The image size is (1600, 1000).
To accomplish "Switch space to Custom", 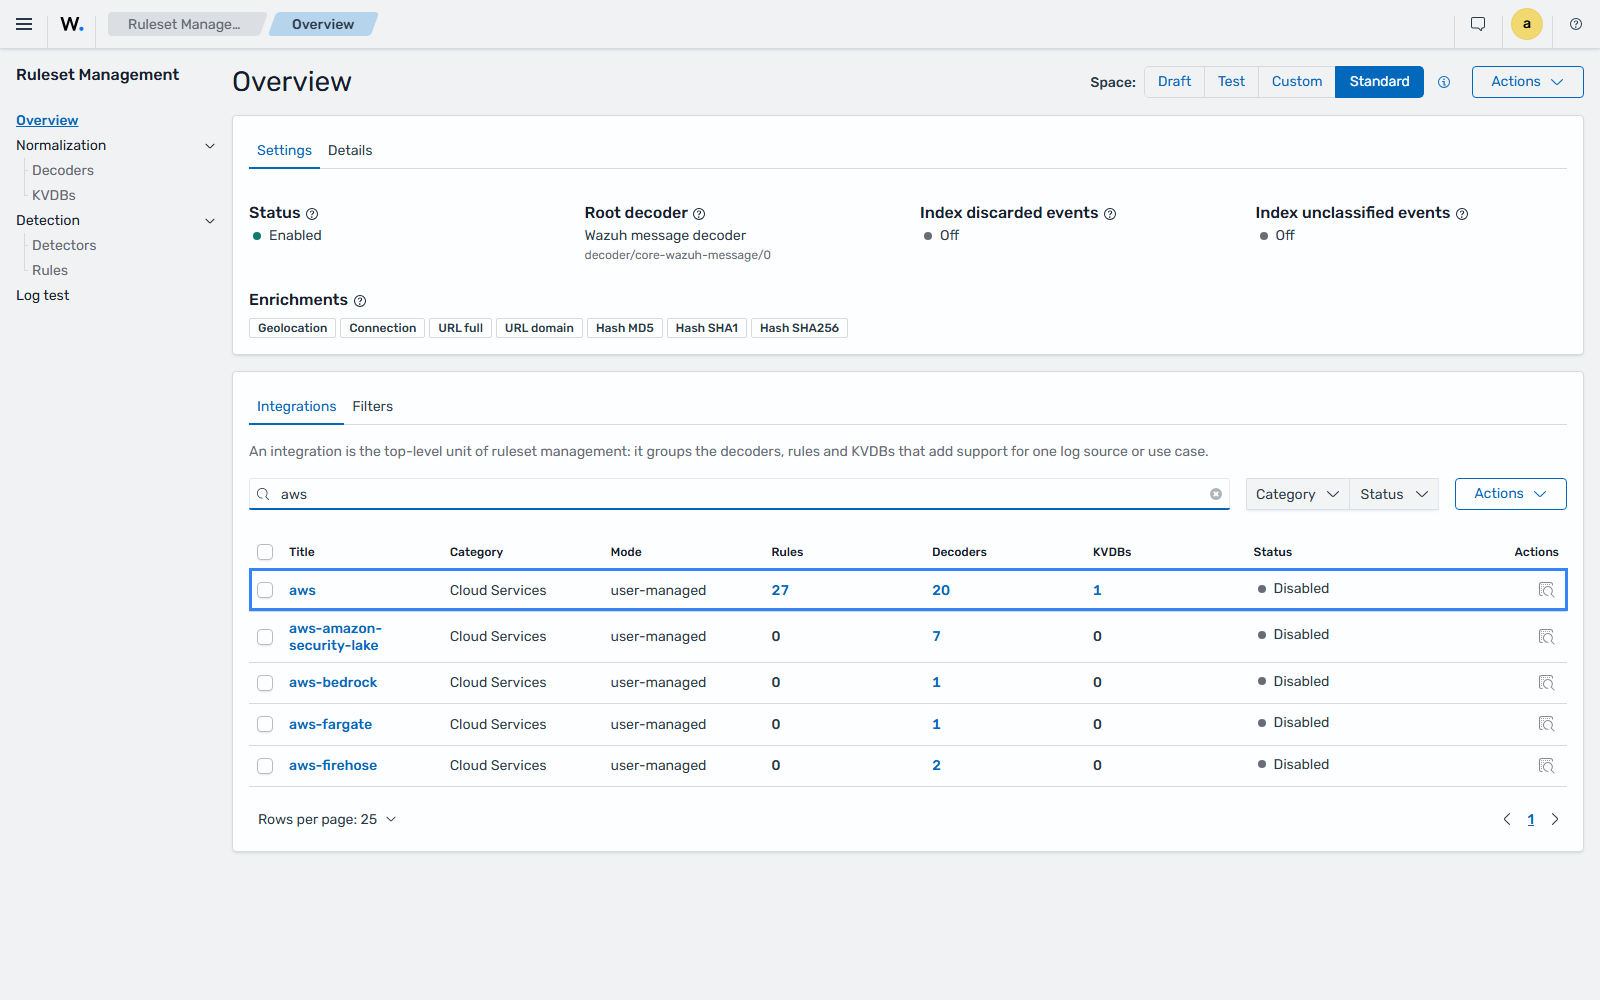I will coord(1297,82).
